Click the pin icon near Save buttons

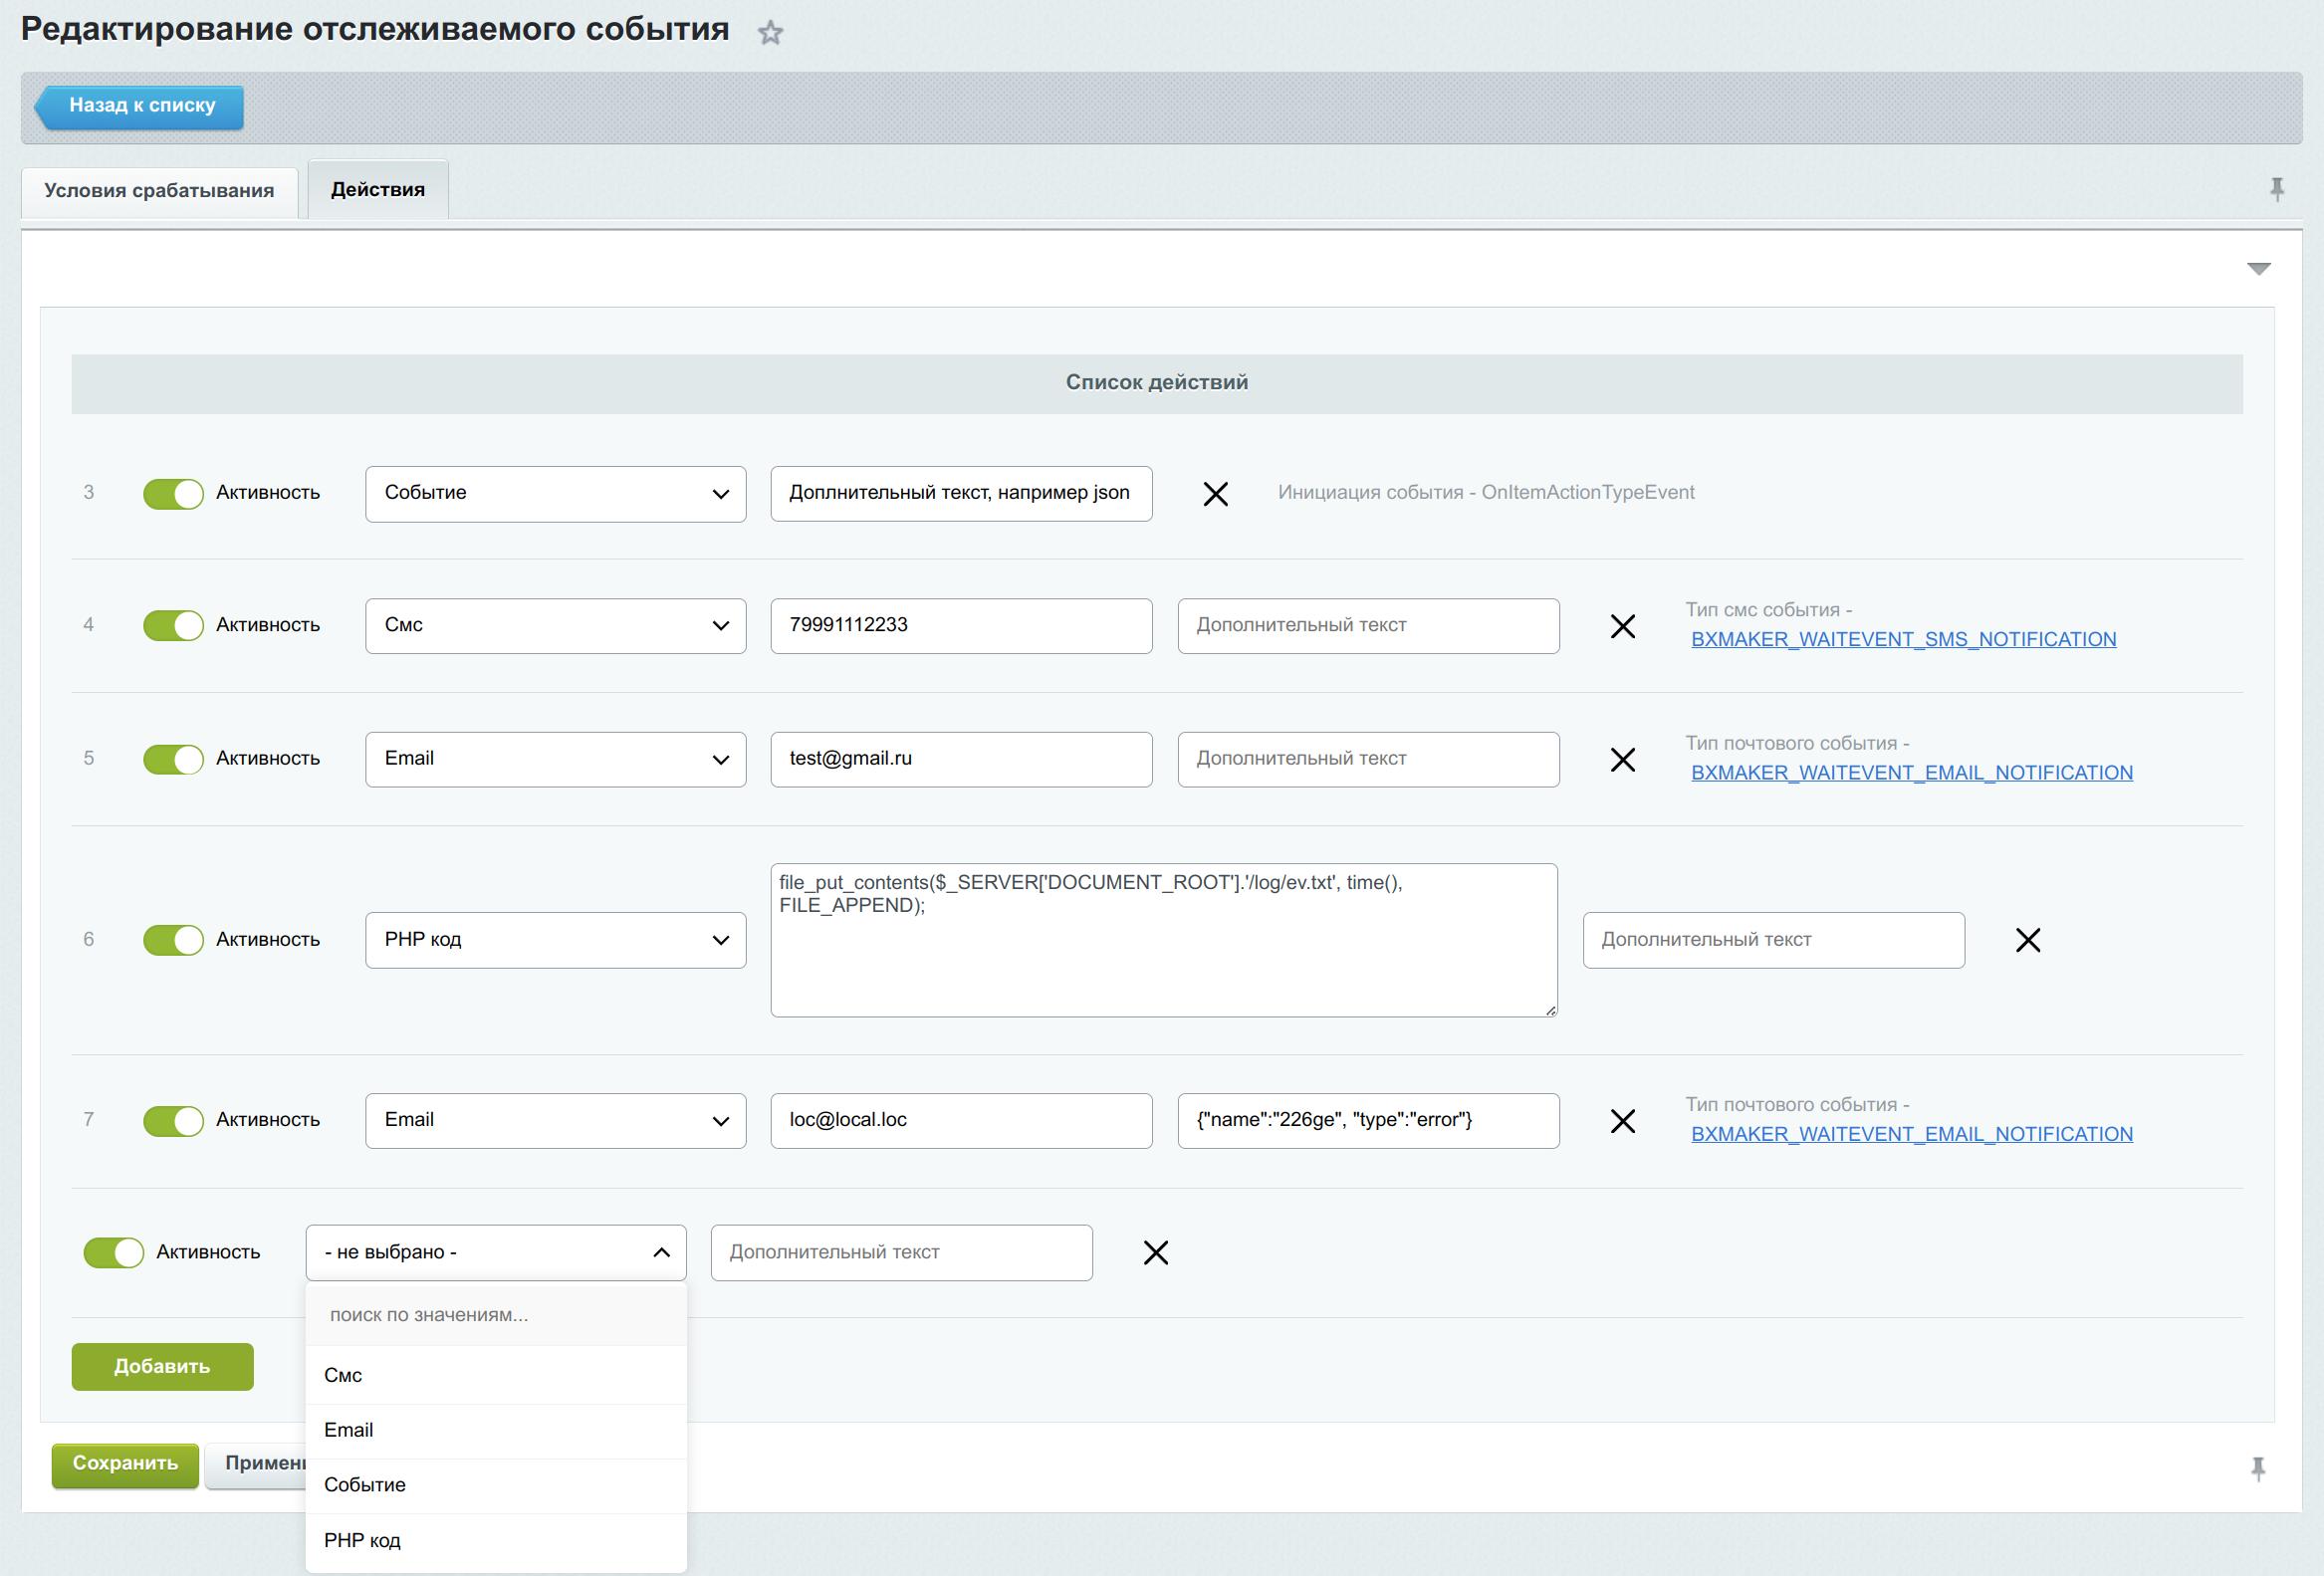coord(2258,1468)
